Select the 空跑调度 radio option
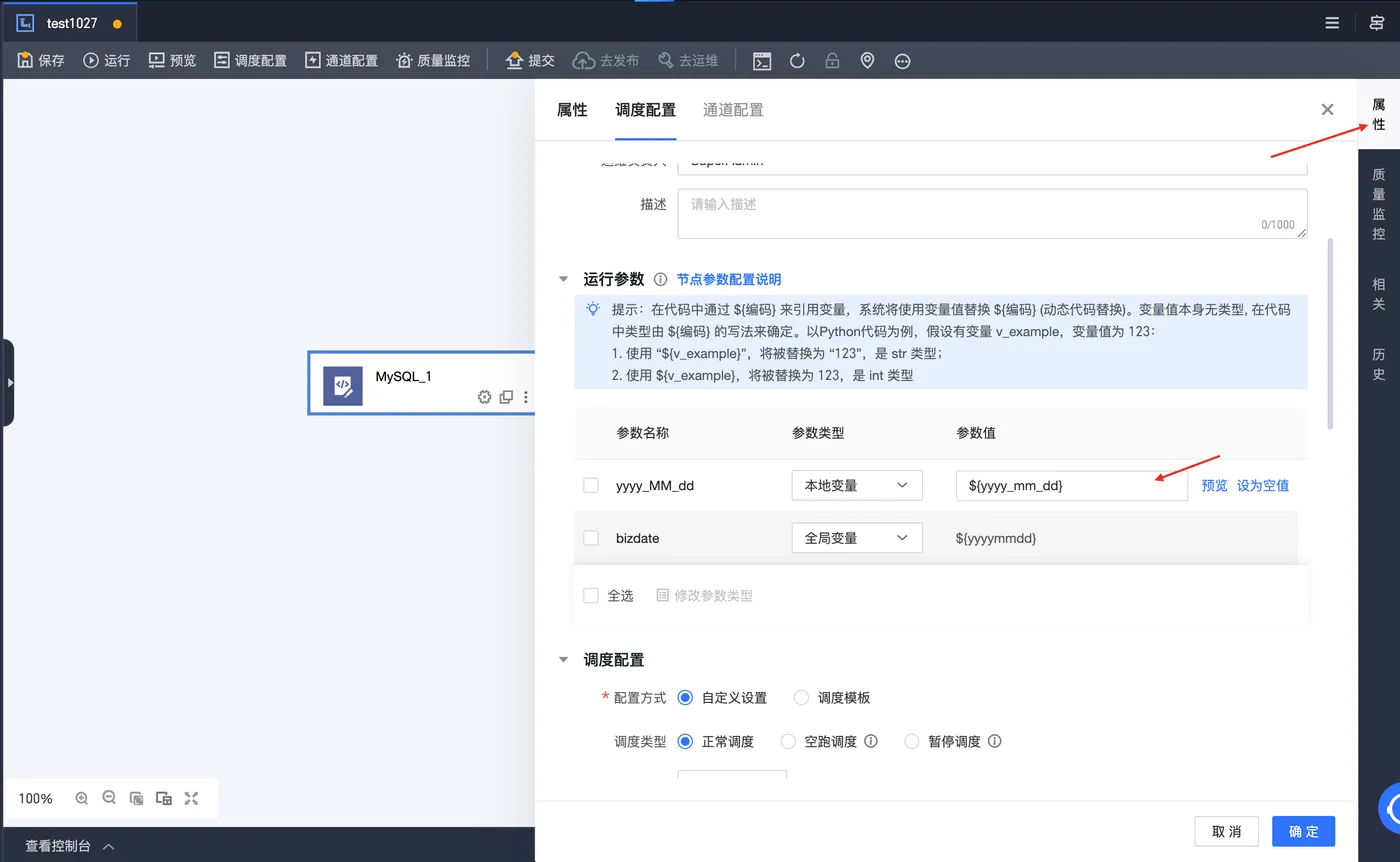 [788, 741]
